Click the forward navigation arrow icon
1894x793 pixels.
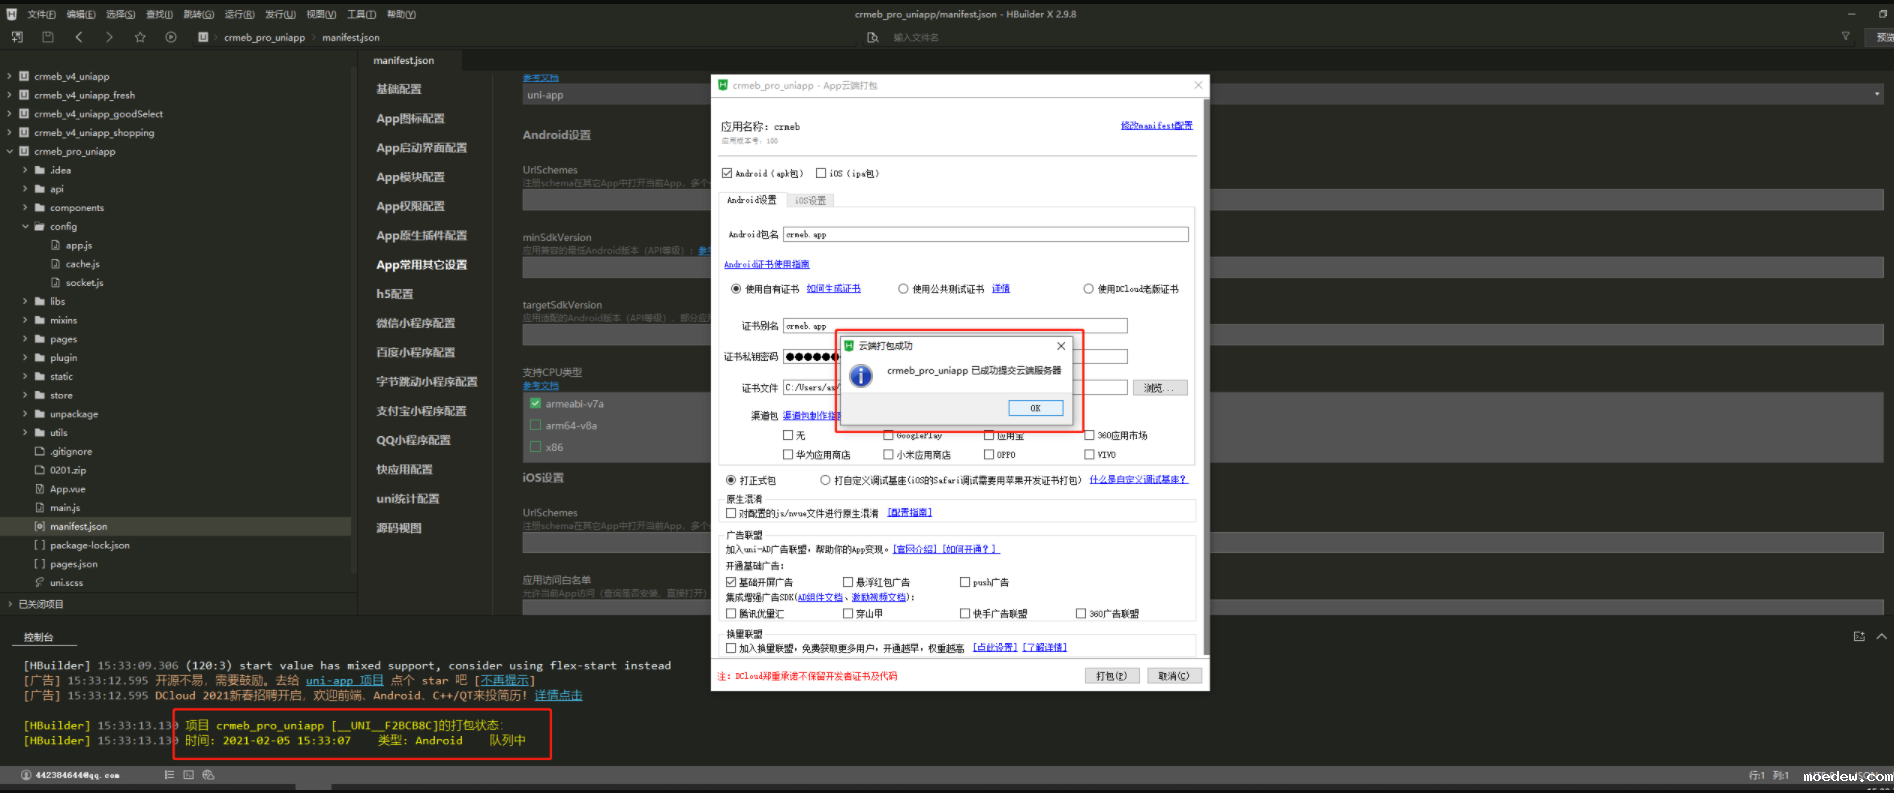coord(109,37)
